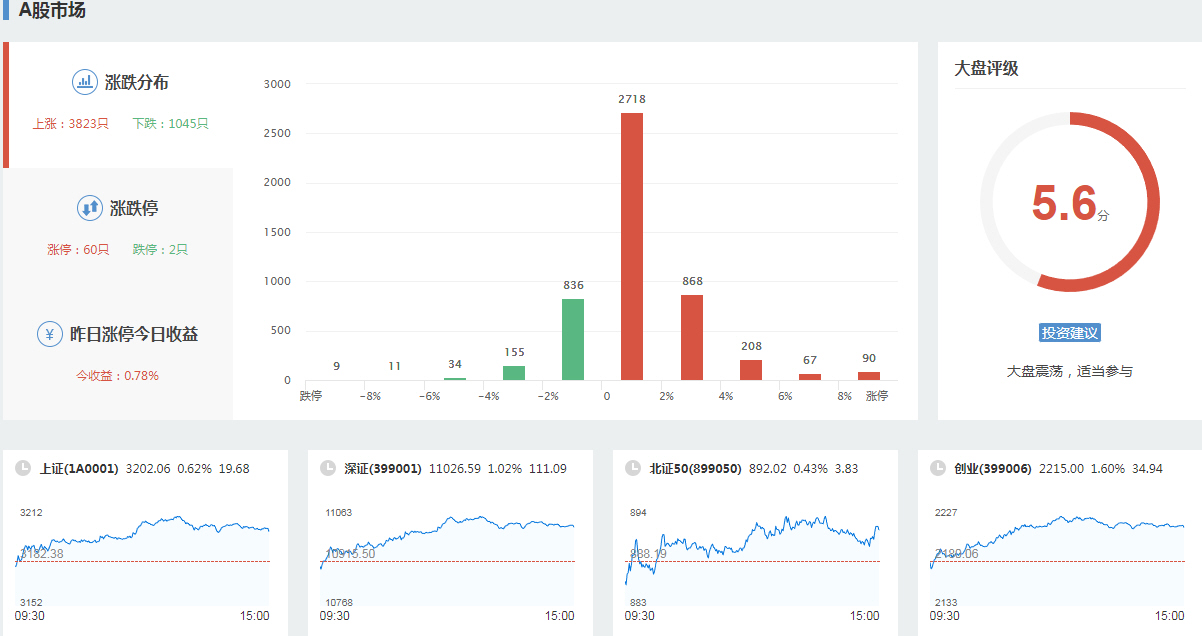The height and width of the screenshot is (636, 1202).
Task: Click the clock icon next to 创业(399006)
Action: (937, 468)
